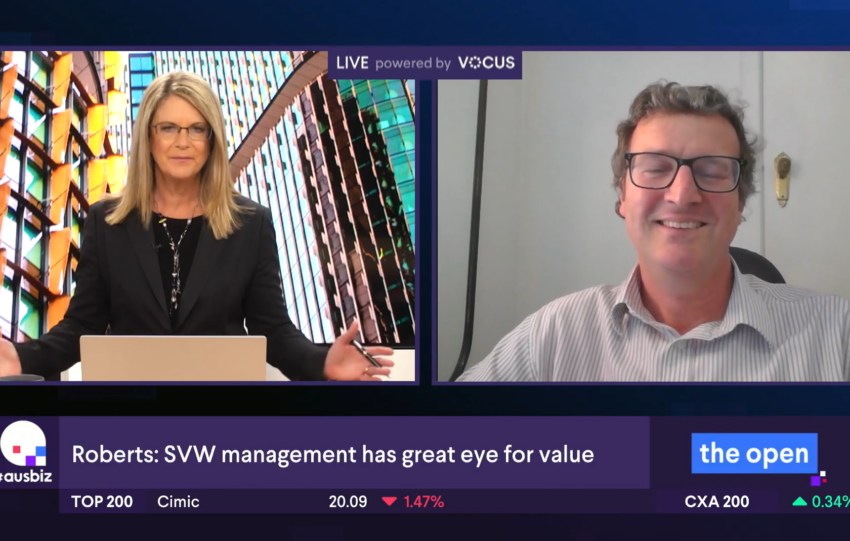Click the 'powered by' text in banner

pos(414,63)
